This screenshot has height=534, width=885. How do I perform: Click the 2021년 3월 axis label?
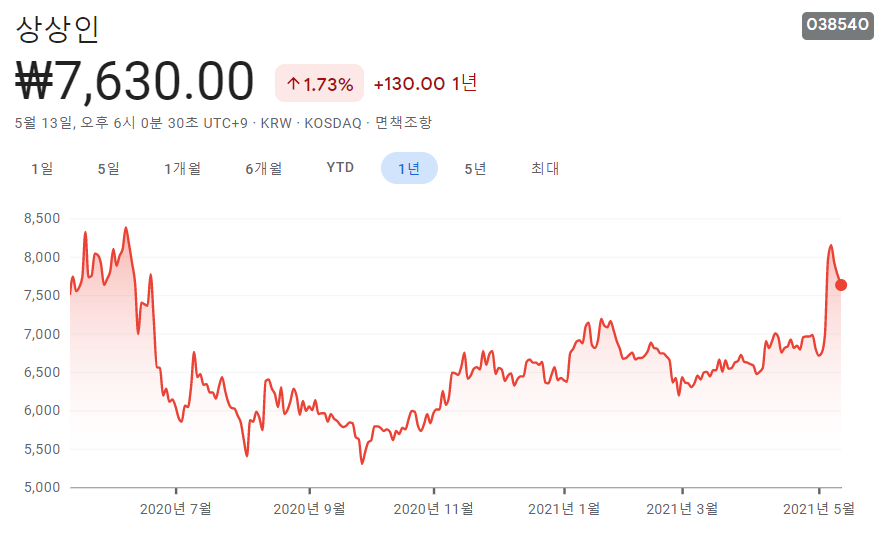(x=682, y=509)
